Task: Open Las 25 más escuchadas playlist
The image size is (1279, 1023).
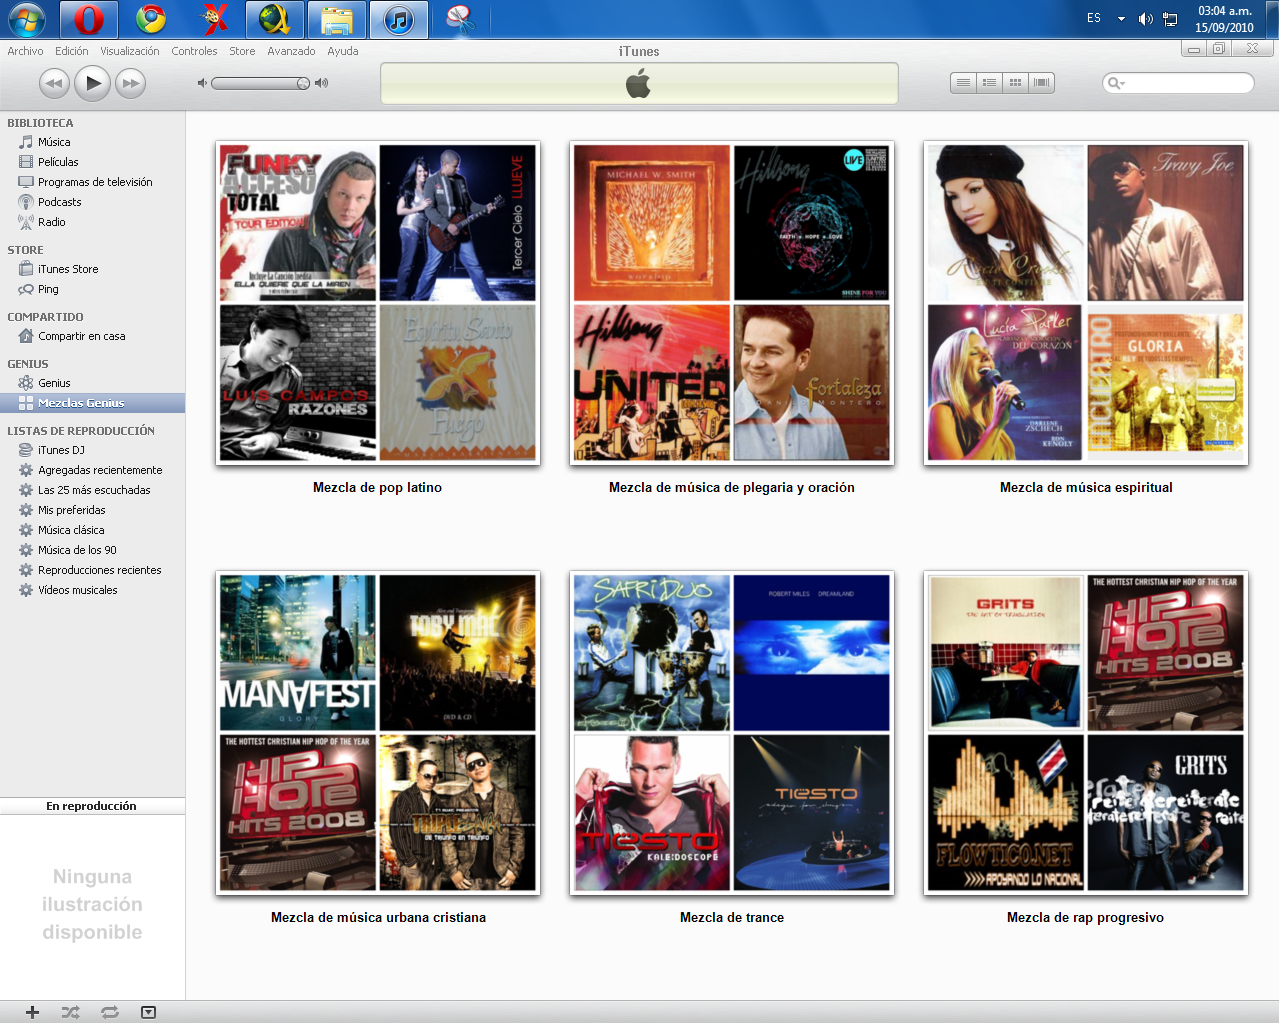Action: pos(92,490)
